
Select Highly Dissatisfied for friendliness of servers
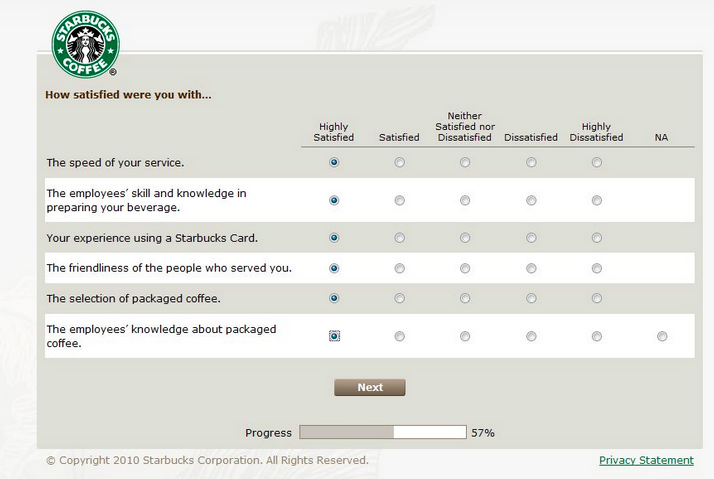click(597, 268)
